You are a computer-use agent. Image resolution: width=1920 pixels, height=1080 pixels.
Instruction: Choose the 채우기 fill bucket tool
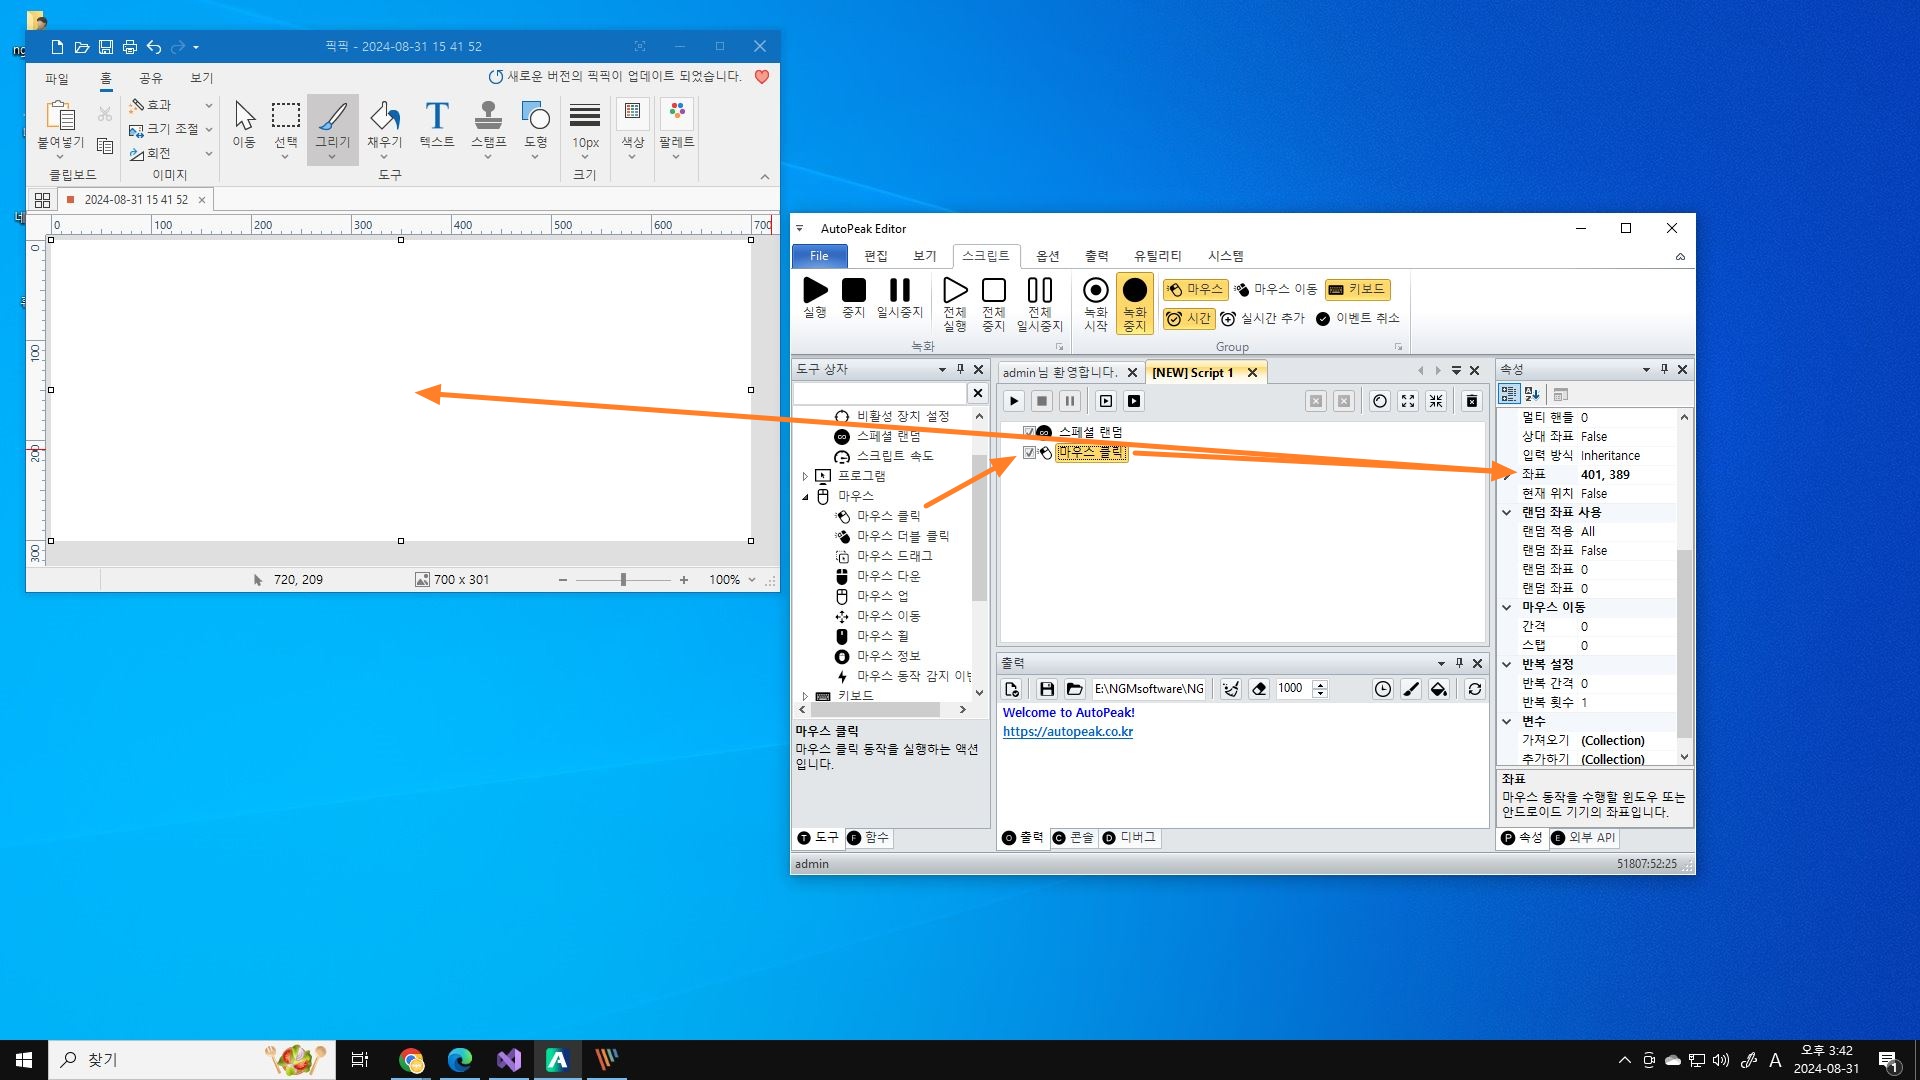tap(384, 117)
